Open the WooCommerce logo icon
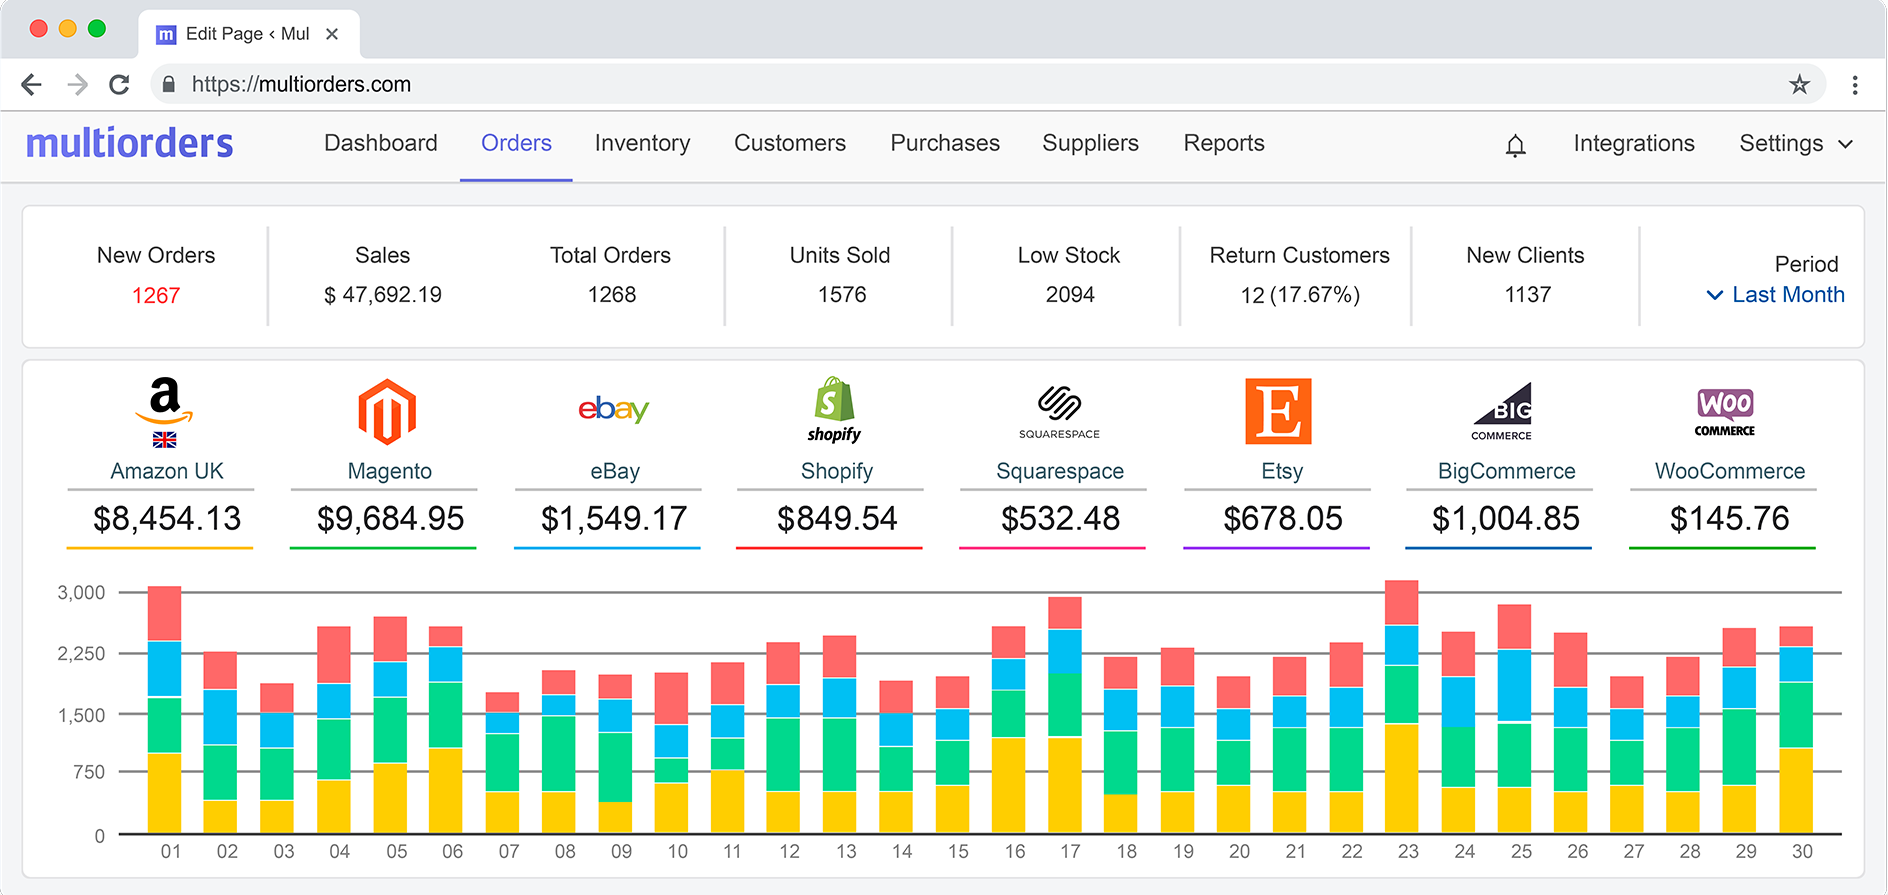Viewport: 1888px width, 895px height. pos(1725,411)
